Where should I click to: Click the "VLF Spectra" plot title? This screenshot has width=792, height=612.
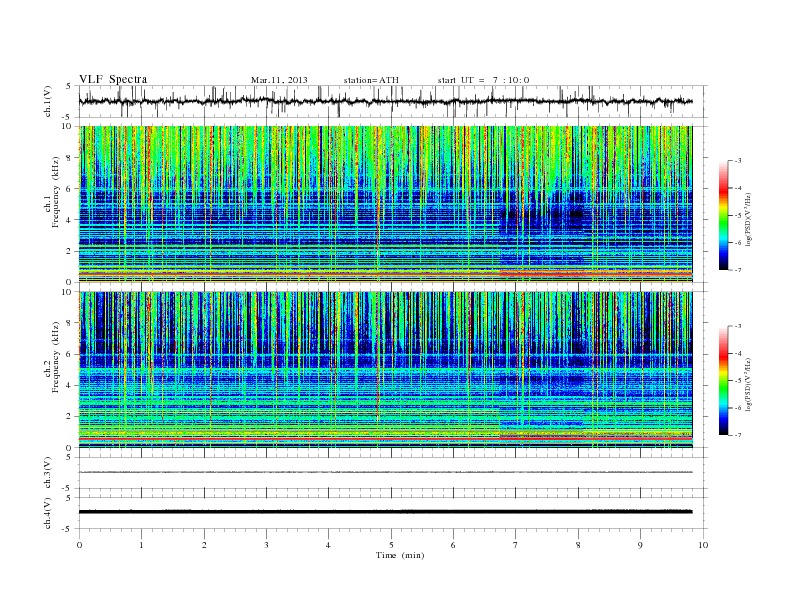point(113,79)
